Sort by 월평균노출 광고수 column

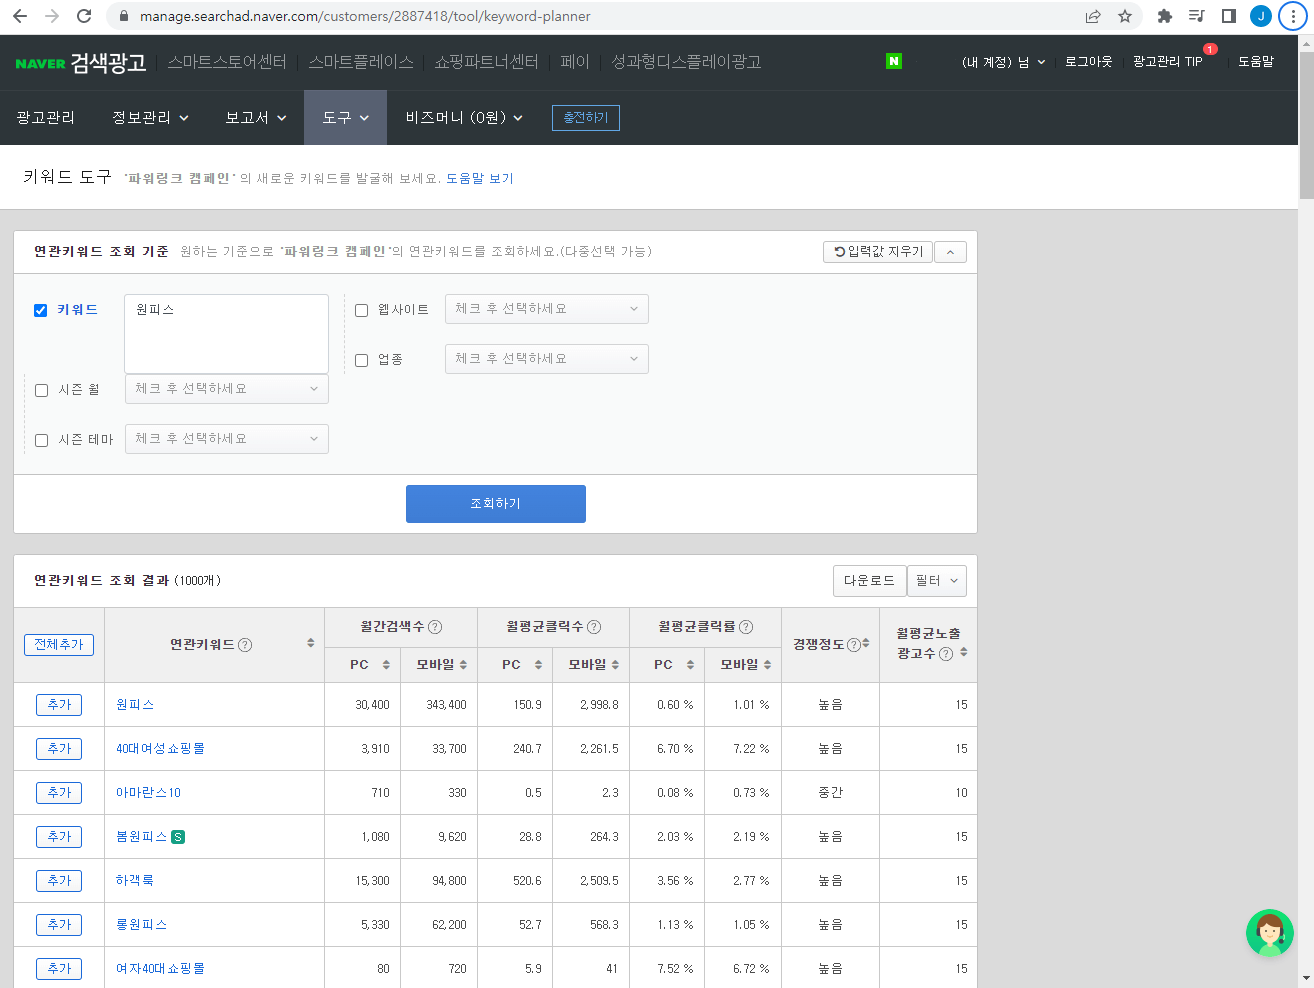coord(963,652)
